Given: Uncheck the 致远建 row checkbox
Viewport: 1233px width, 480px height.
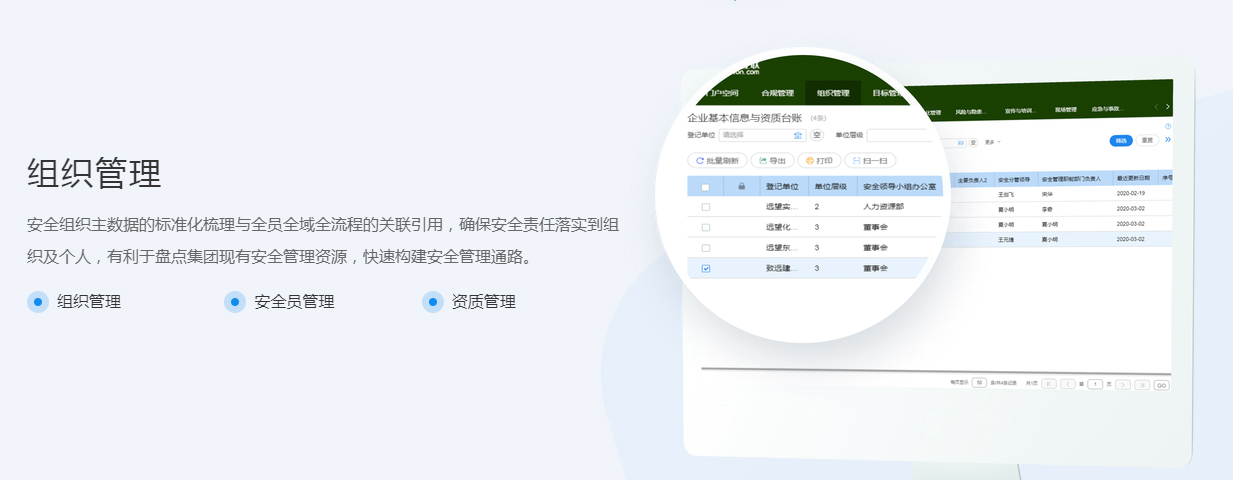Looking at the screenshot, I should [706, 268].
